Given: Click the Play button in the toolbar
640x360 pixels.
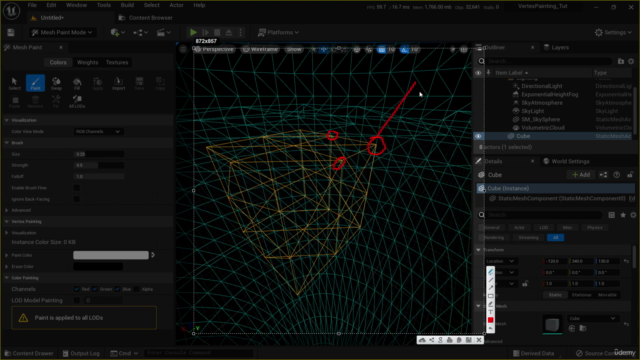Looking at the screenshot, I should [193, 33].
